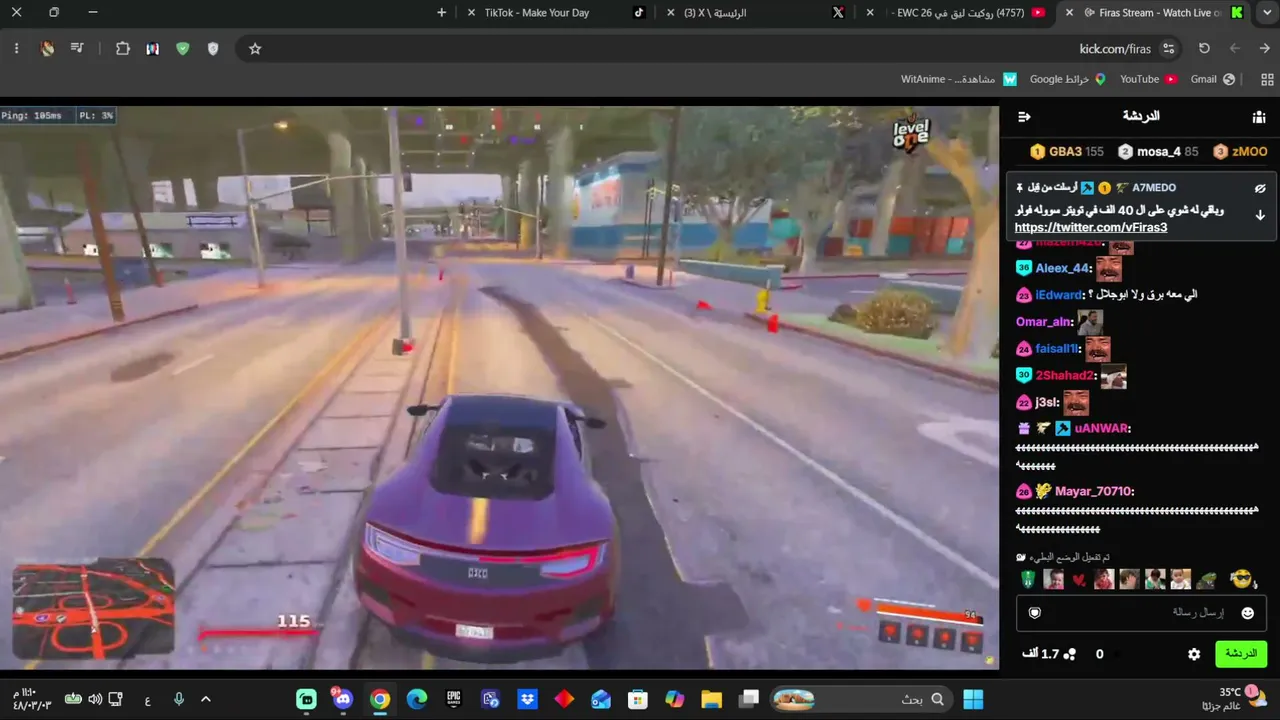This screenshot has width=1280, height=720.
Task: Hide the pinned message by A7MEDO
Action: coord(1260,188)
